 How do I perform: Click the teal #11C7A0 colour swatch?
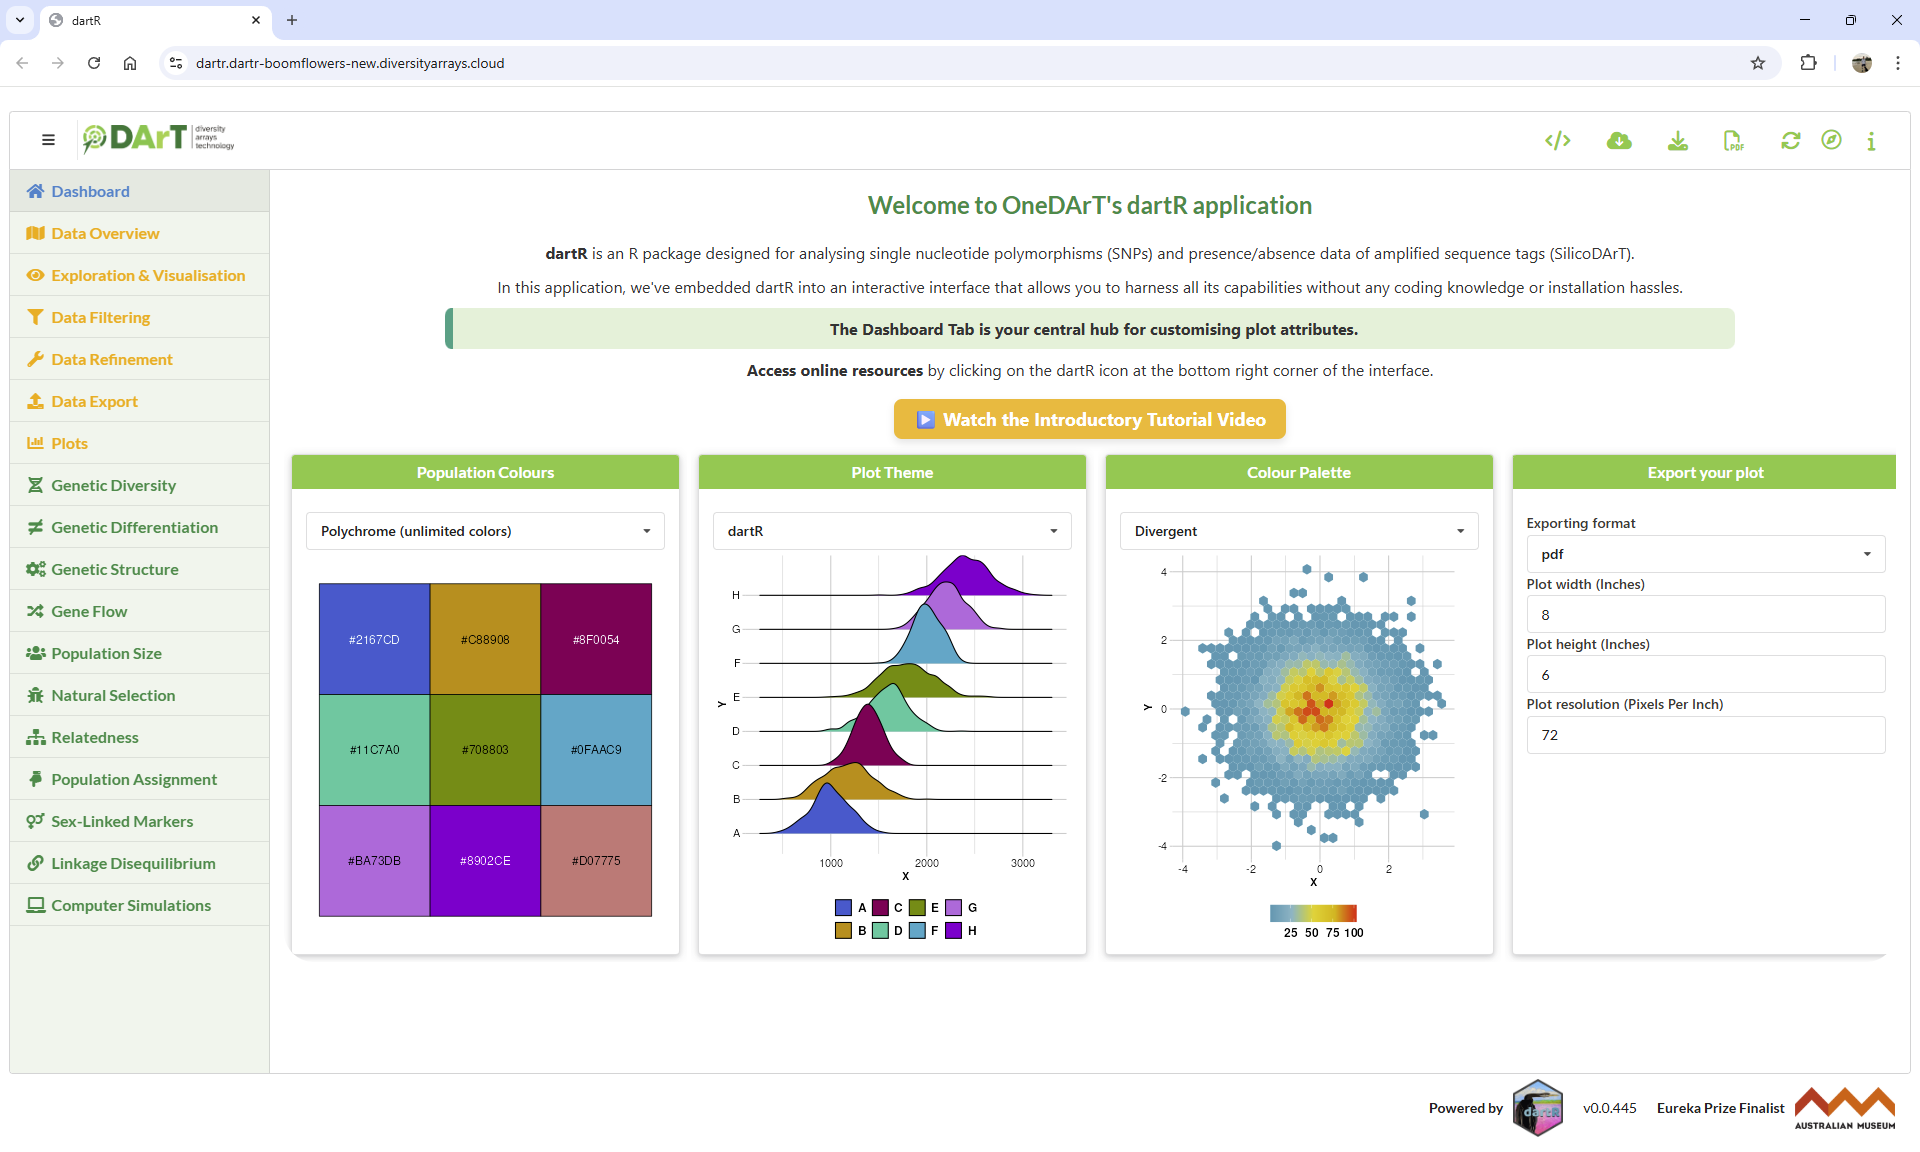click(374, 750)
